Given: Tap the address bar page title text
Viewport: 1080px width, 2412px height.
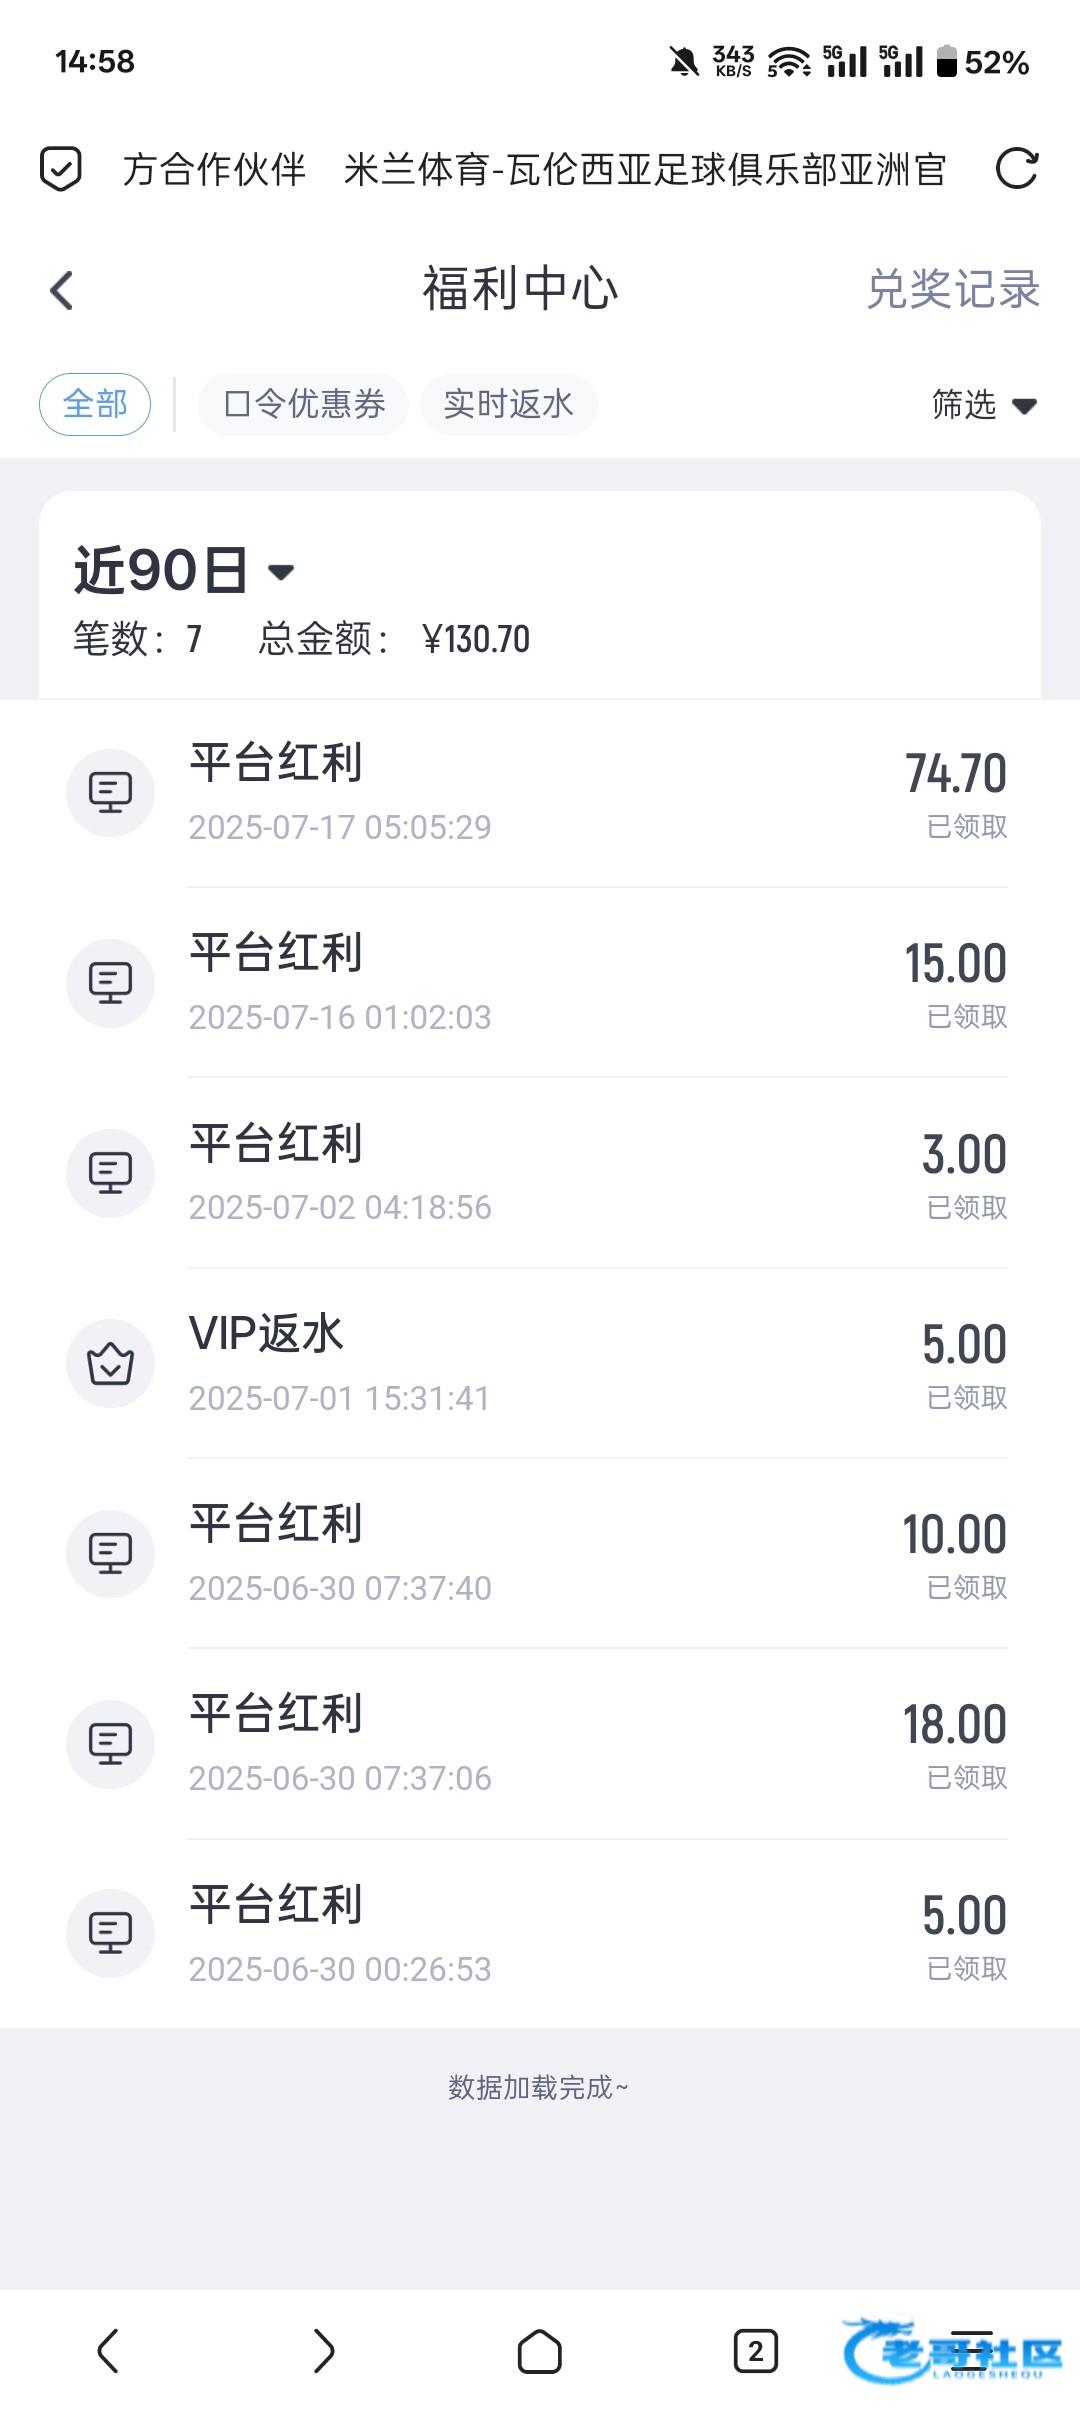Looking at the screenshot, I should pos(534,169).
